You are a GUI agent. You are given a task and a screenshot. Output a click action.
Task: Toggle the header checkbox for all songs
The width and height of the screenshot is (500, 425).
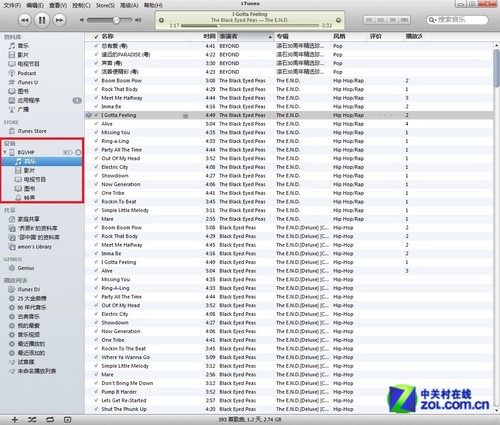(96, 36)
